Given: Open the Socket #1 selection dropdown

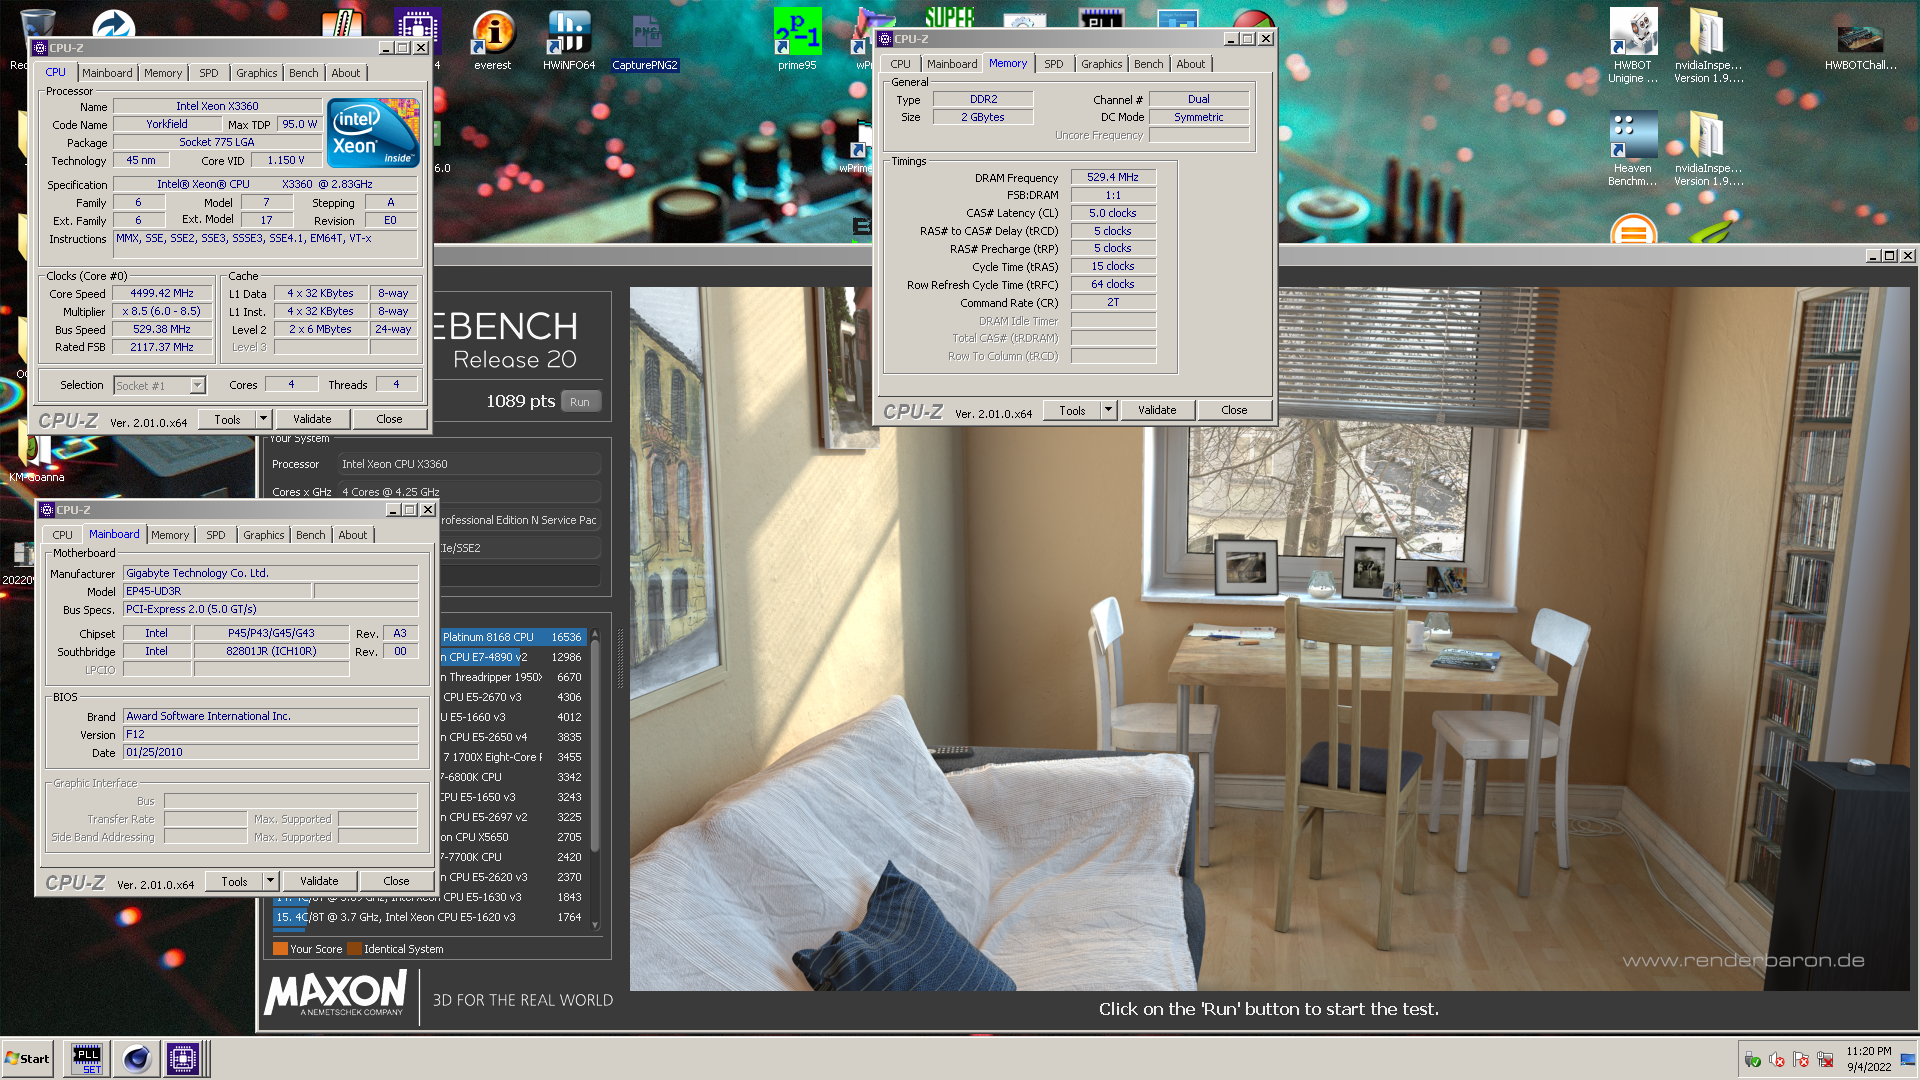Looking at the screenshot, I should (x=198, y=385).
